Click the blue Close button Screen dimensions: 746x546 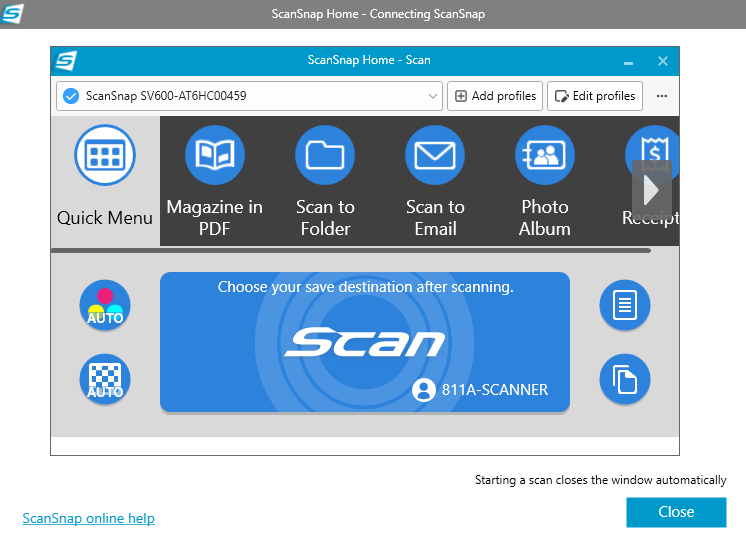[x=676, y=512]
